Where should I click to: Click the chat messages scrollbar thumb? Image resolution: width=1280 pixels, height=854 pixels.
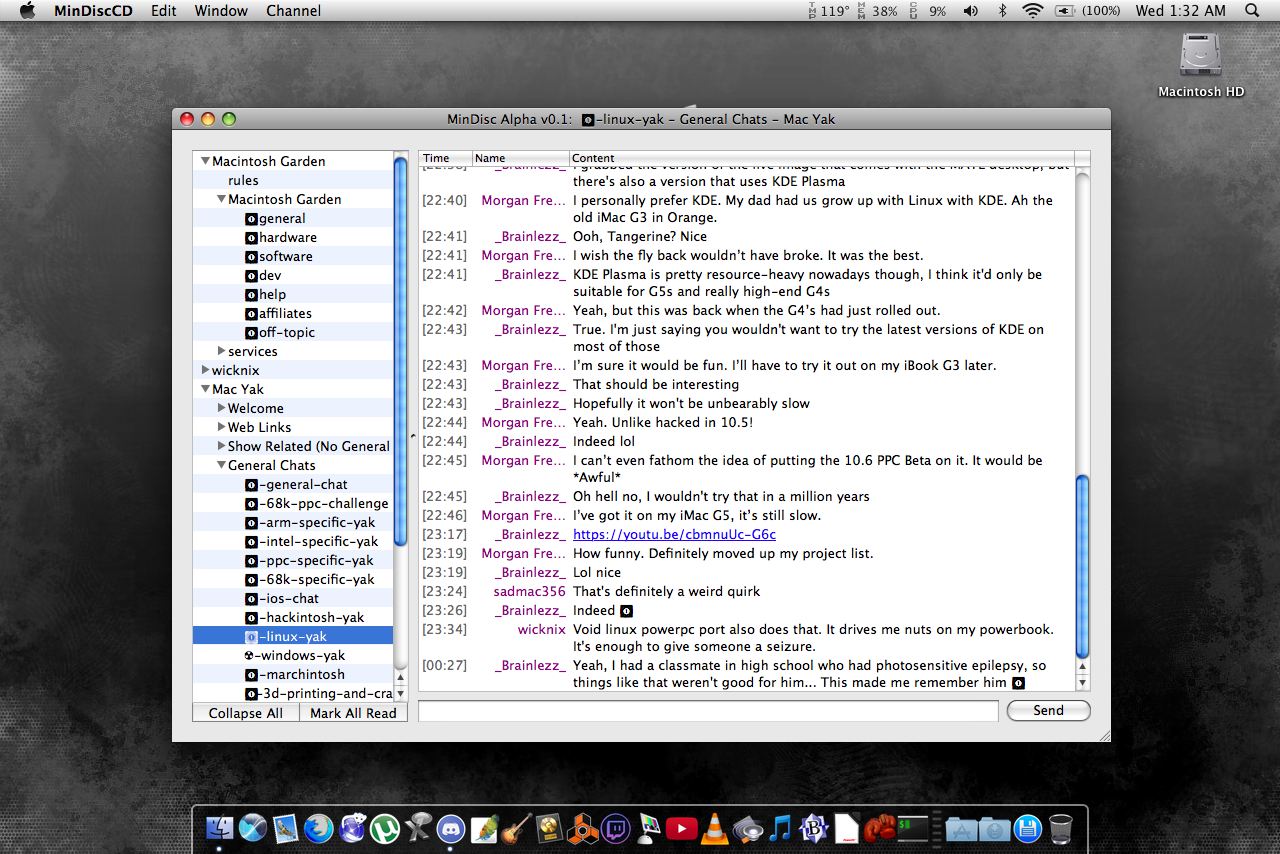(x=1082, y=565)
